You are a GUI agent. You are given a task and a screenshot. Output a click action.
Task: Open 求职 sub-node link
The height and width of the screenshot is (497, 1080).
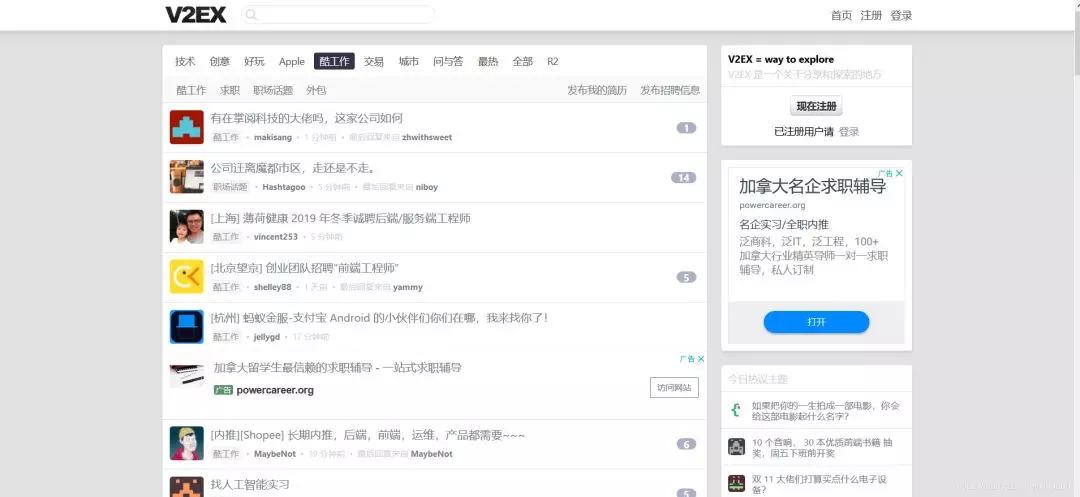(230, 90)
